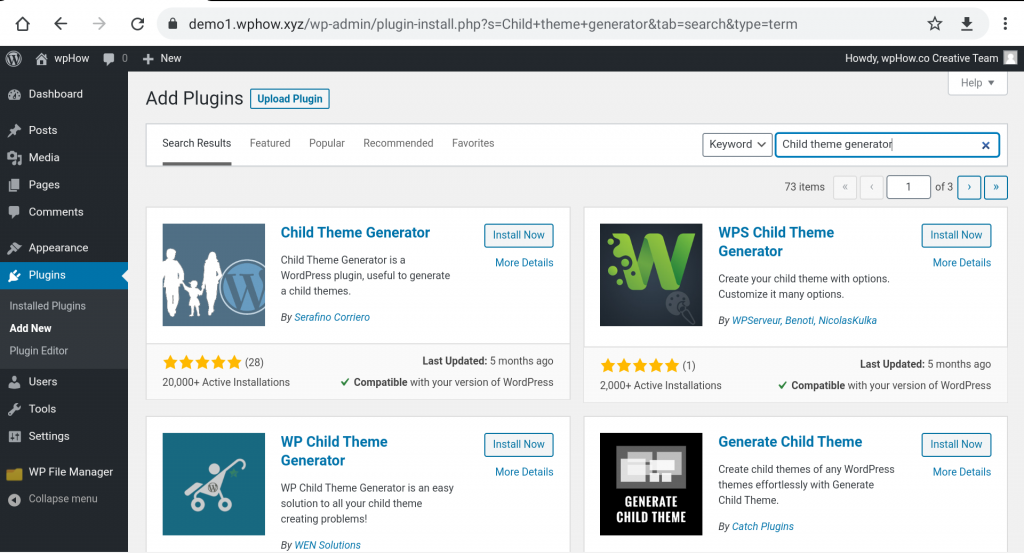This screenshot has height=553, width=1024.
Task: Open WP Child Theme Generator thumbnail
Action: 214,484
